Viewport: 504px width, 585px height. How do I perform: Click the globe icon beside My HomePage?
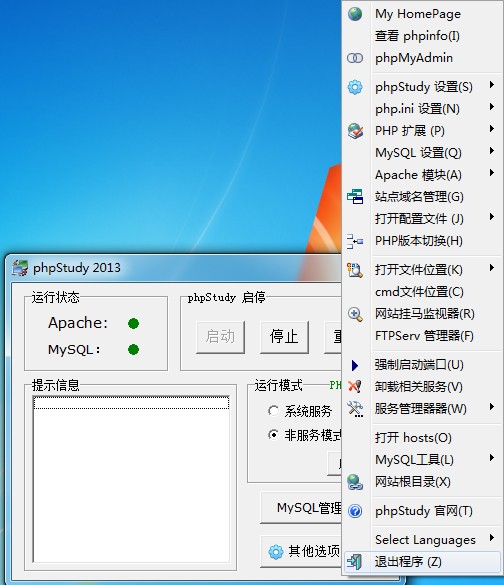pos(355,14)
